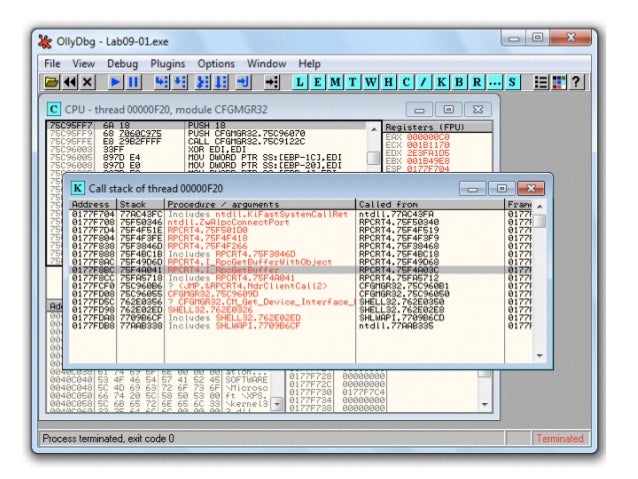638x479 pixels.
Task: Select CALL CFGMGR32.75C9122C instruction
Action: coord(207,141)
